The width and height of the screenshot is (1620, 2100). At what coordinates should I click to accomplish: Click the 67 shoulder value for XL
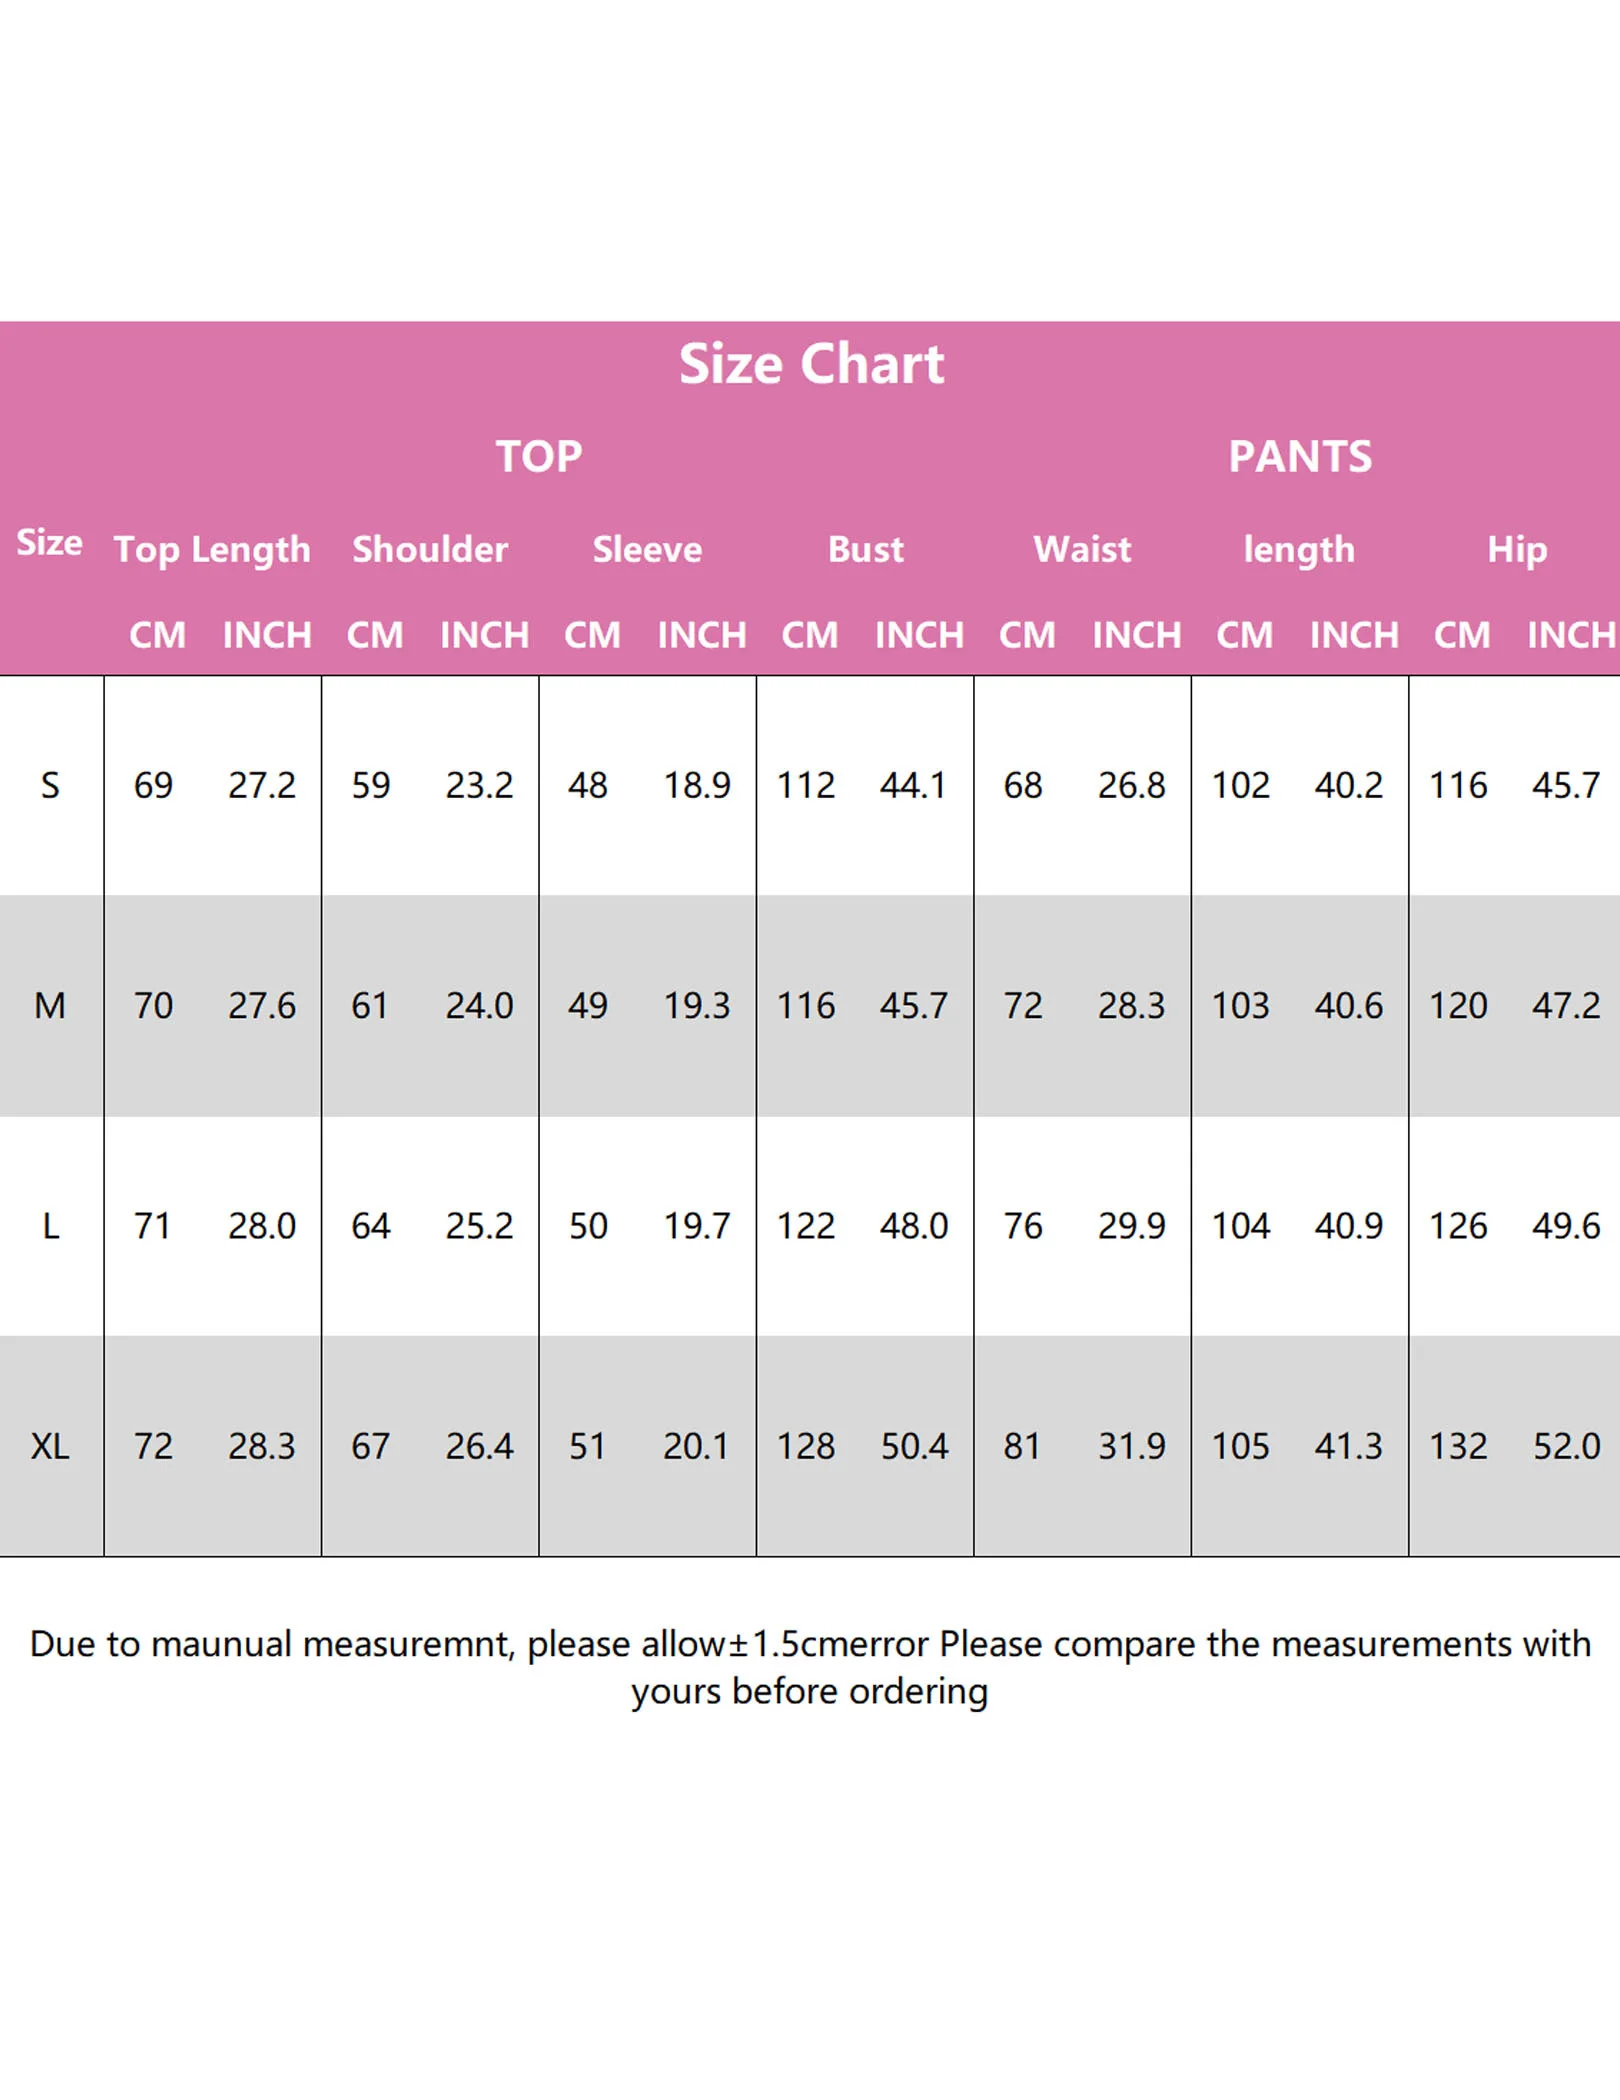click(x=370, y=1446)
